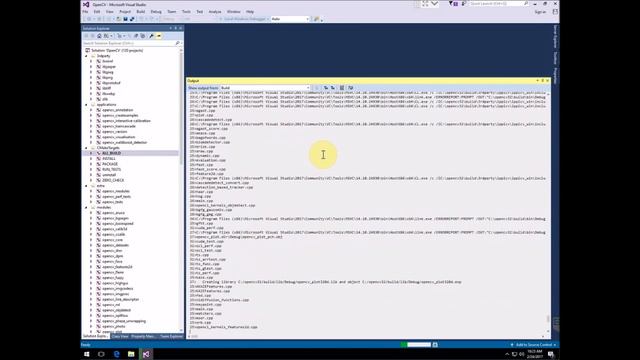This screenshot has width=640, height=360.
Task: Open Show output from Build dropdown
Action: (265, 88)
